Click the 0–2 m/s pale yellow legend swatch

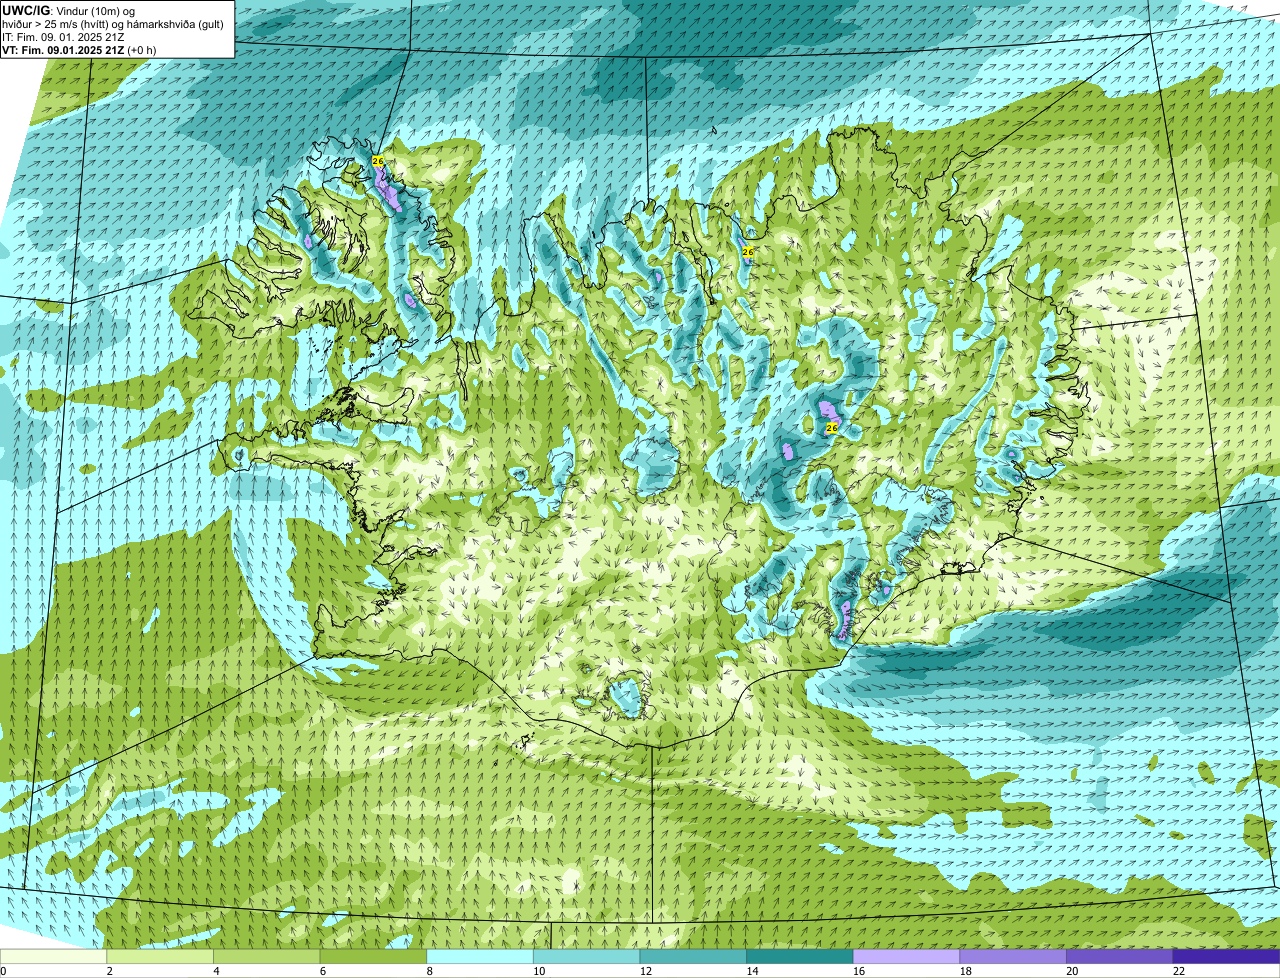pos(53,956)
